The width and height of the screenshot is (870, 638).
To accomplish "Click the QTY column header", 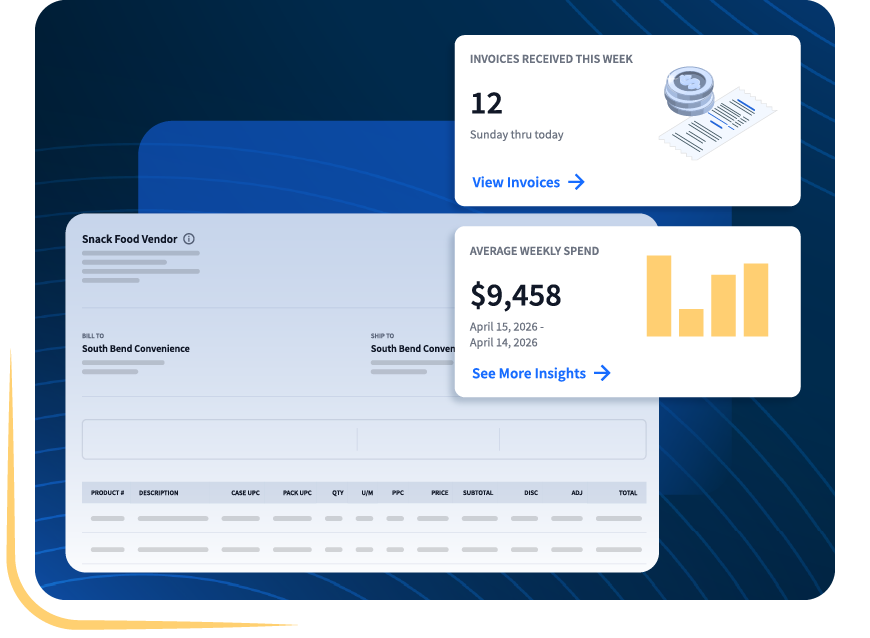I will [338, 493].
